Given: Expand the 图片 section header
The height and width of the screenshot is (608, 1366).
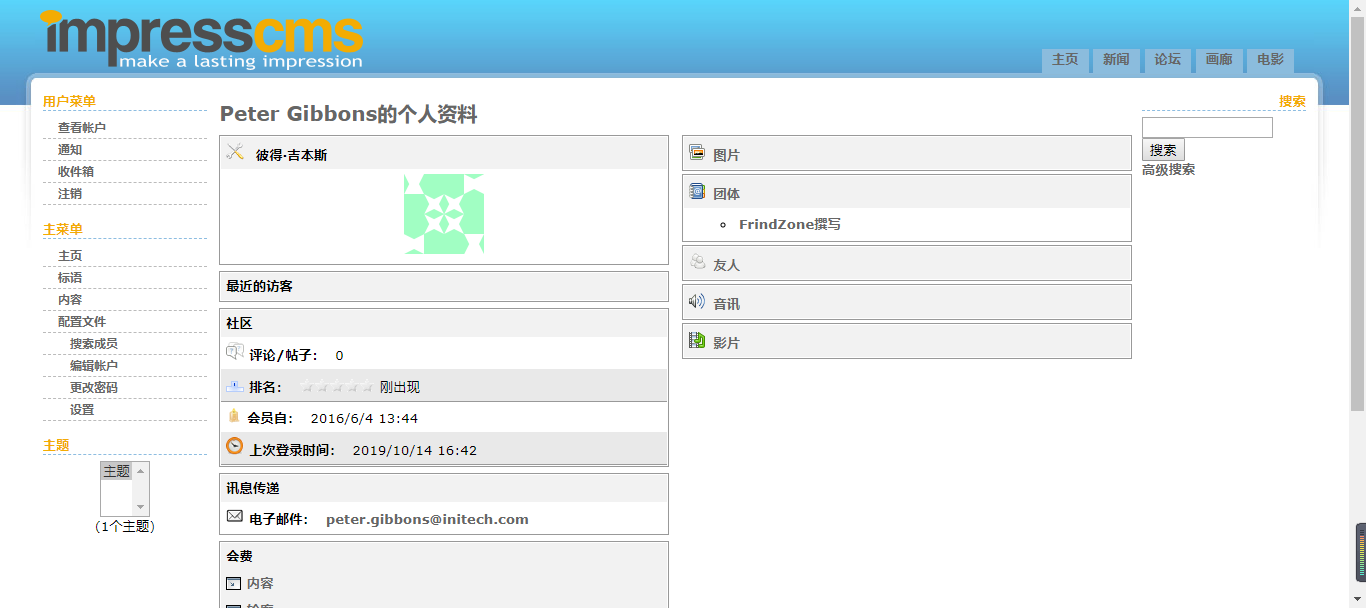Looking at the screenshot, I should point(907,154).
